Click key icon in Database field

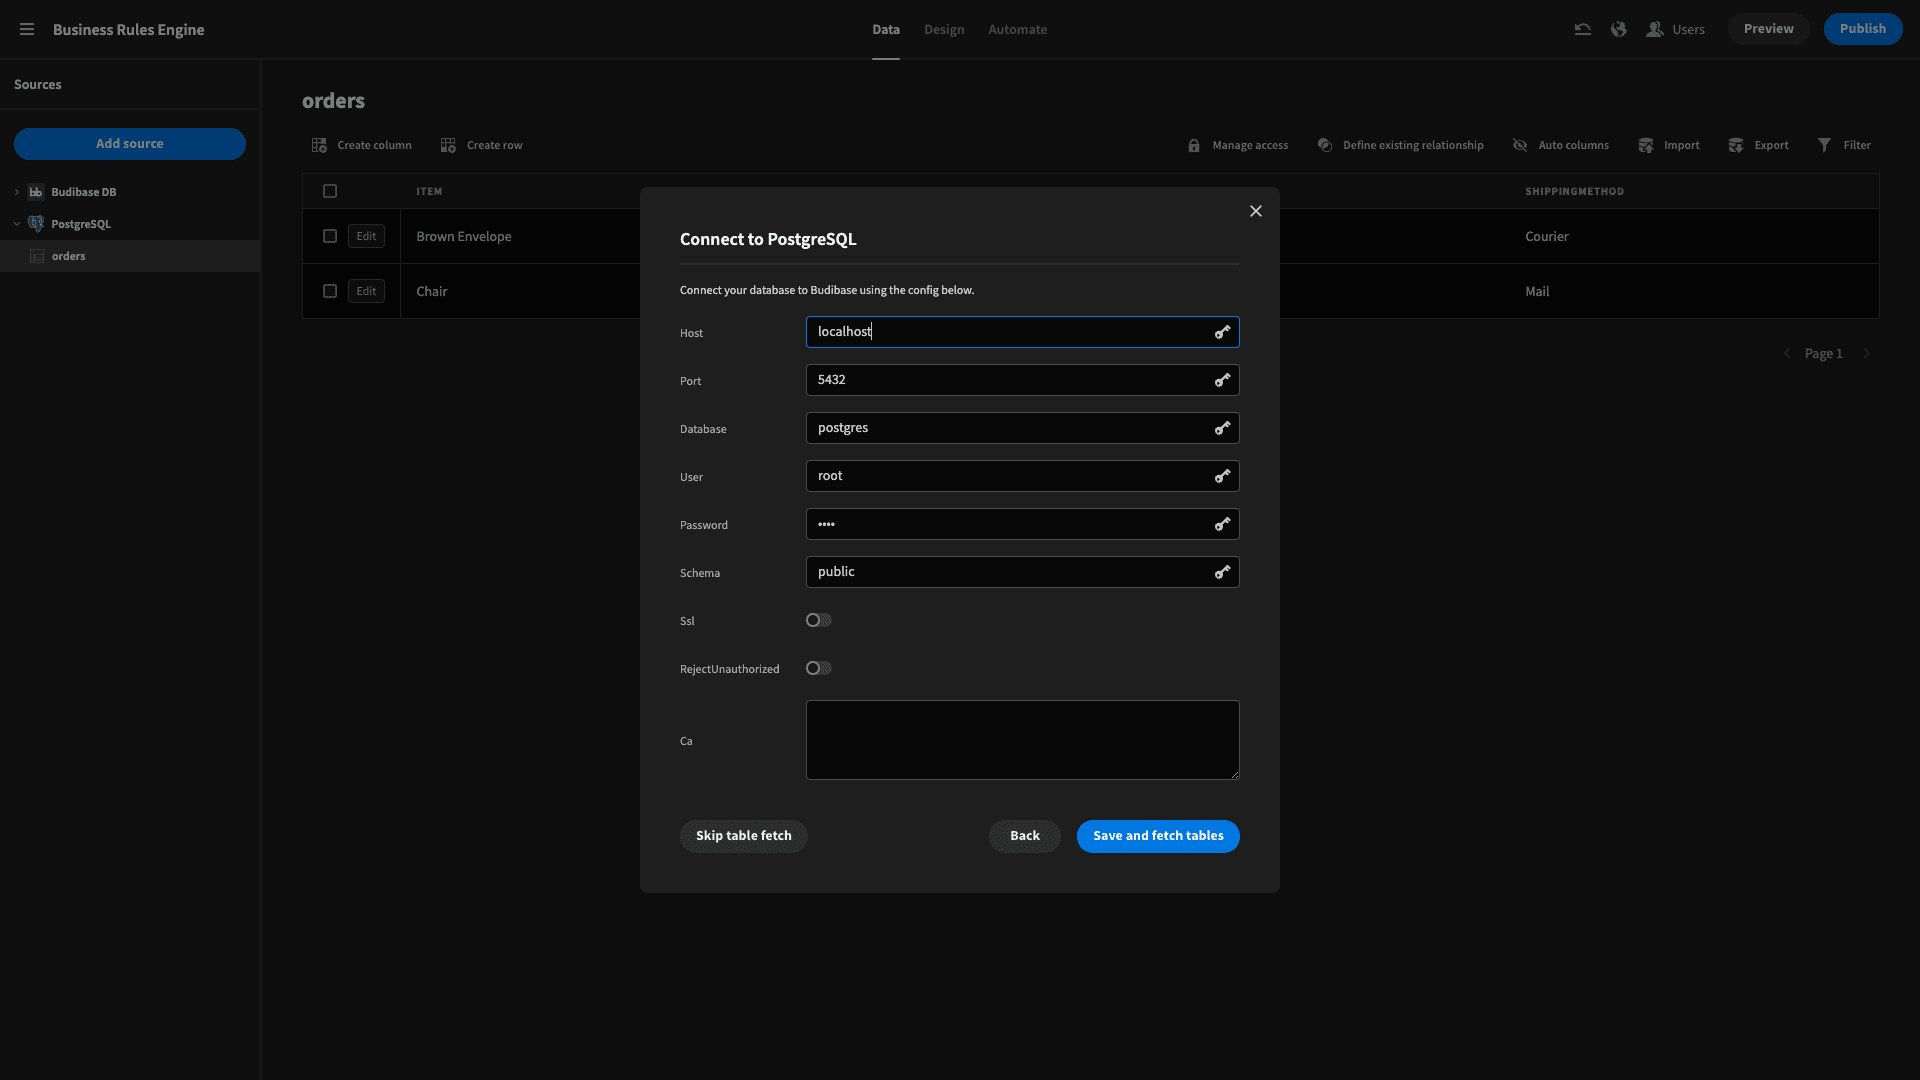[x=1222, y=428]
